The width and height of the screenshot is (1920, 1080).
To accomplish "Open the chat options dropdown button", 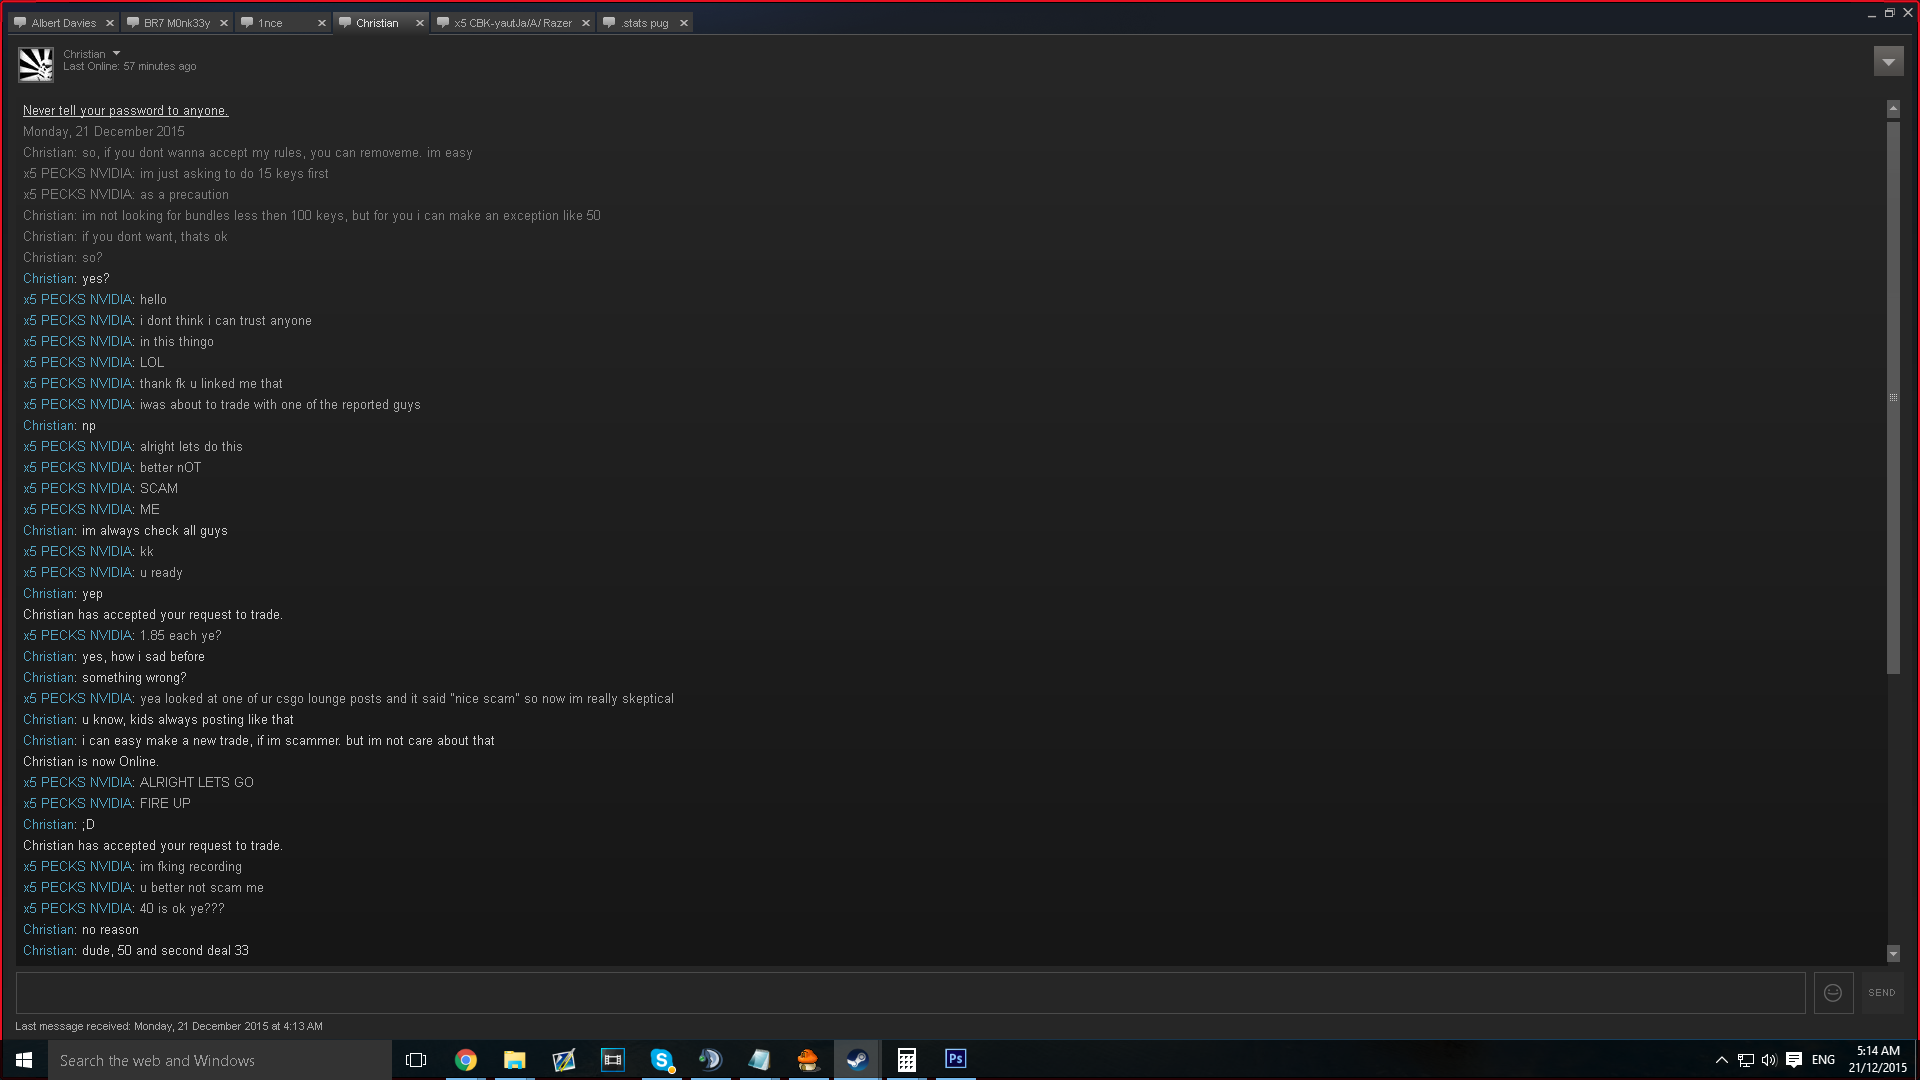I will coord(1888,61).
